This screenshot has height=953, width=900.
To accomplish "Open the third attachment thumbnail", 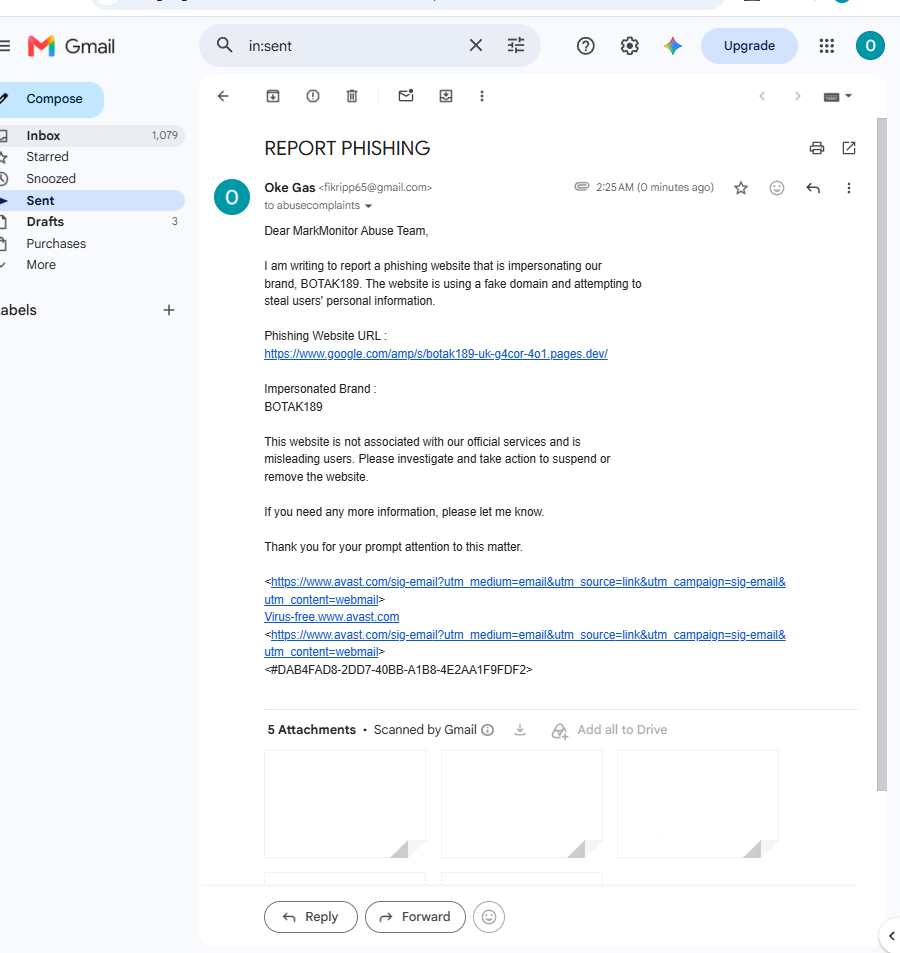I will pyautogui.click(x=698, y=804).
